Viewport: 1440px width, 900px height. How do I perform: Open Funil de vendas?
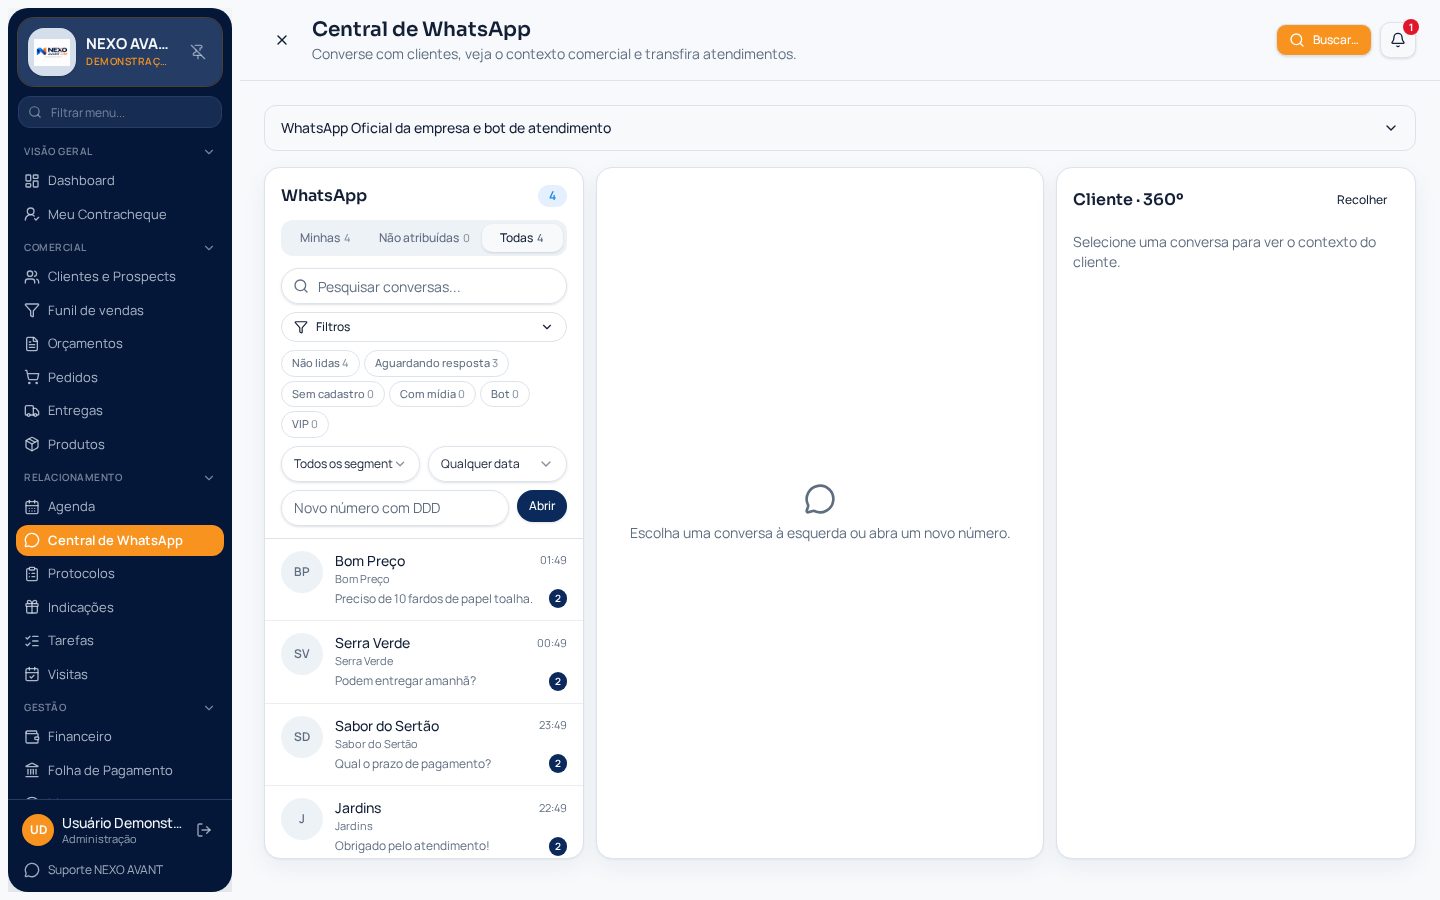120,310
